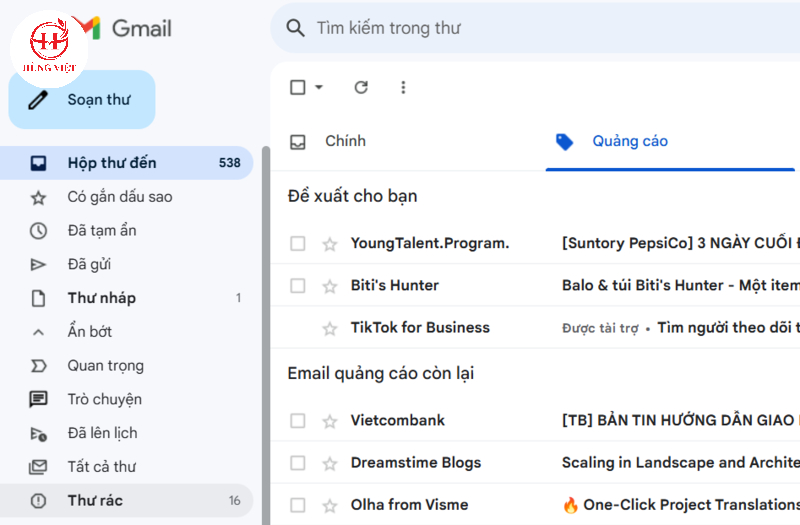Open Quan trọng label
This screenshot has height=525, width=800.
(127, 365)
